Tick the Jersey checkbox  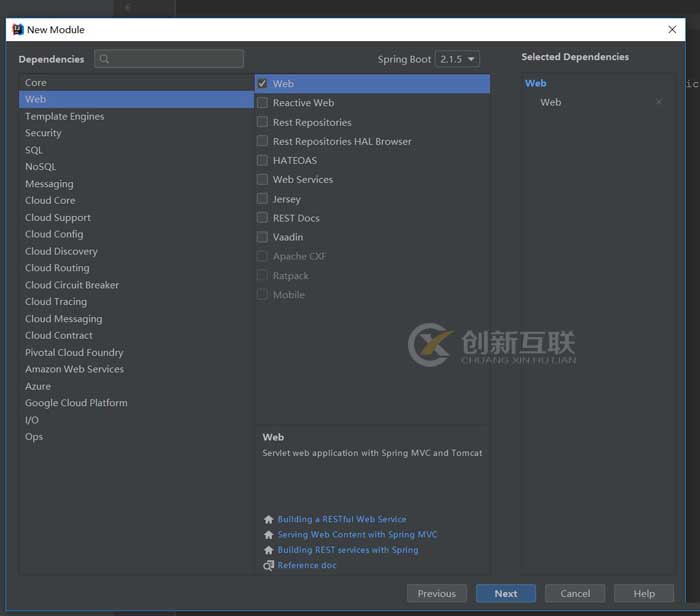[262, 199]
